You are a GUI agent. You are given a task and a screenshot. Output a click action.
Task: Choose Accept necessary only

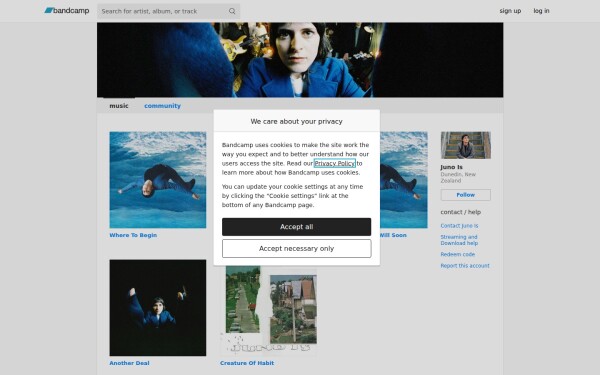(x=297, y=249)
